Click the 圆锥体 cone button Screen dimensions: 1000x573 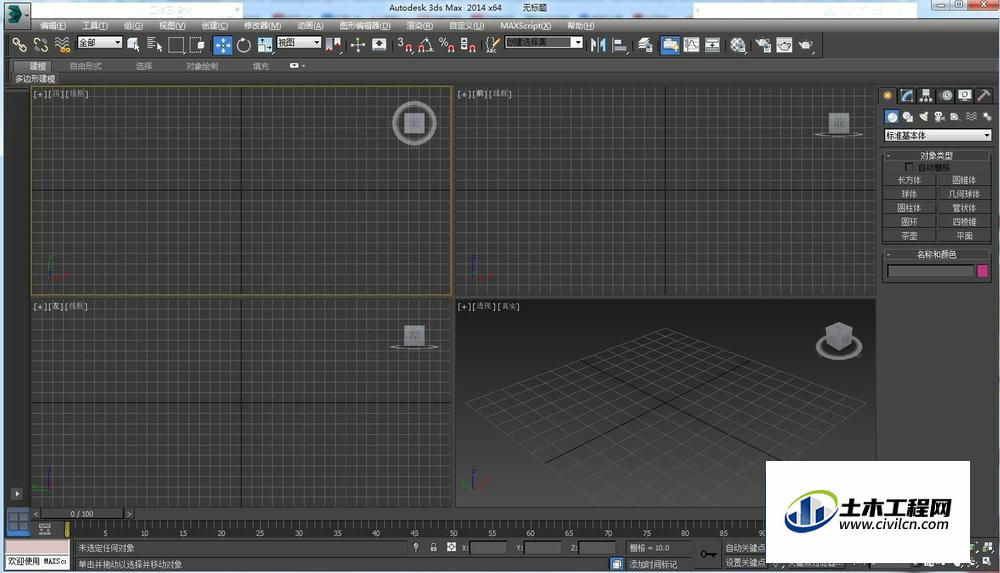point(964,180)
